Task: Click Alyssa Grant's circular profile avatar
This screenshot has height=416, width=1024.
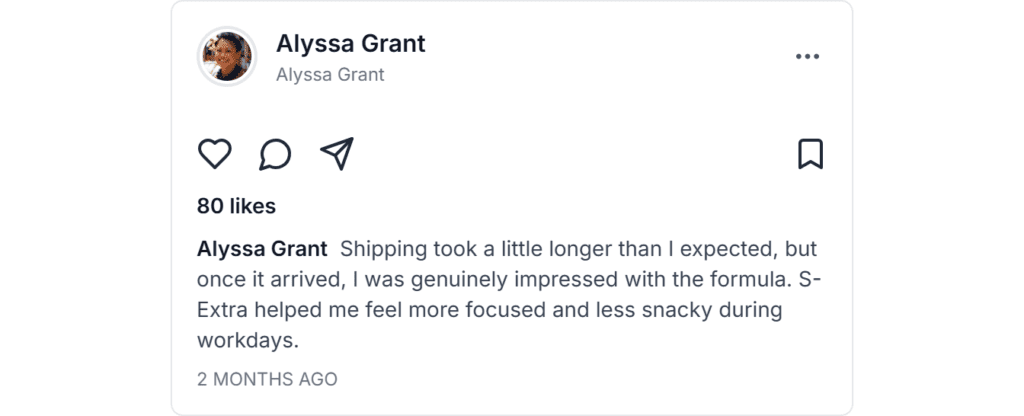Action: 227,57
